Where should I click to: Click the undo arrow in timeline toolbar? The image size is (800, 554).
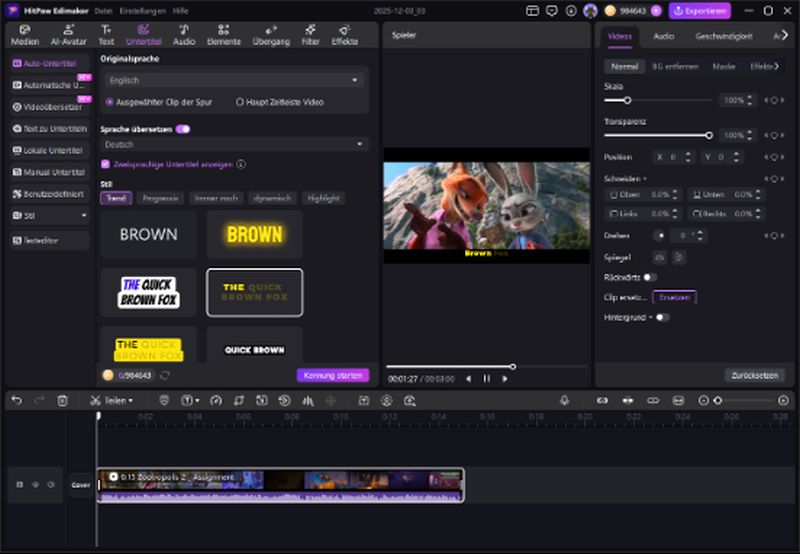(16, 400)
